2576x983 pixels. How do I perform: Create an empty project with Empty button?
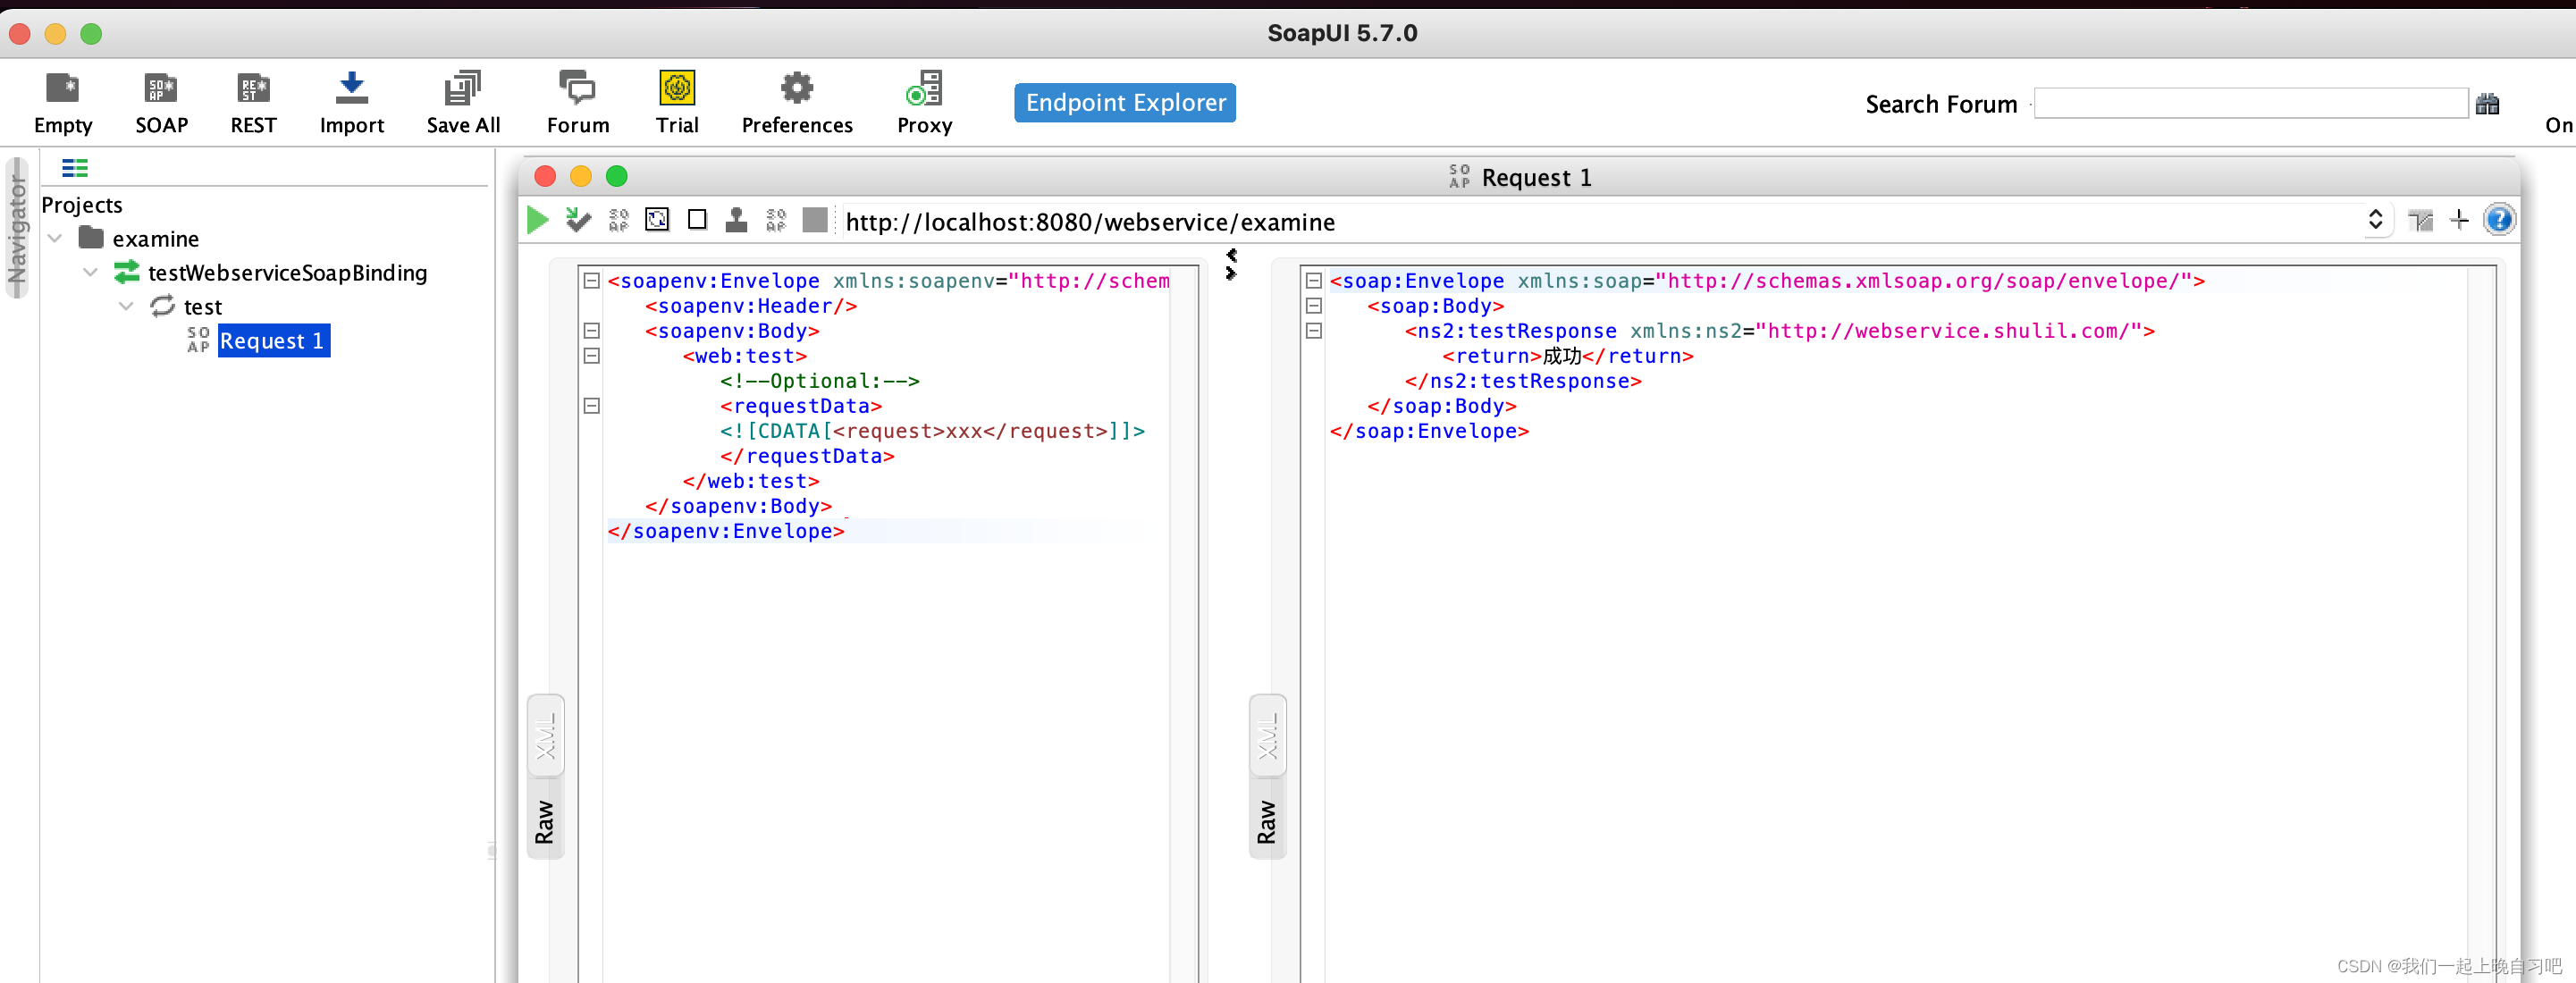(x=63, y=100)
